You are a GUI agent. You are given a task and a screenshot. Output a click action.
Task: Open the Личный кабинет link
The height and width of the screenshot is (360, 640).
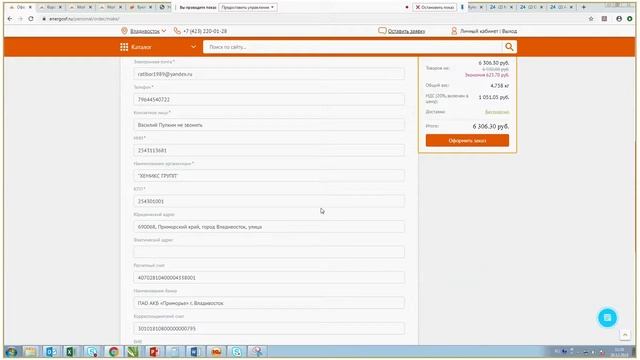[479, 31]
